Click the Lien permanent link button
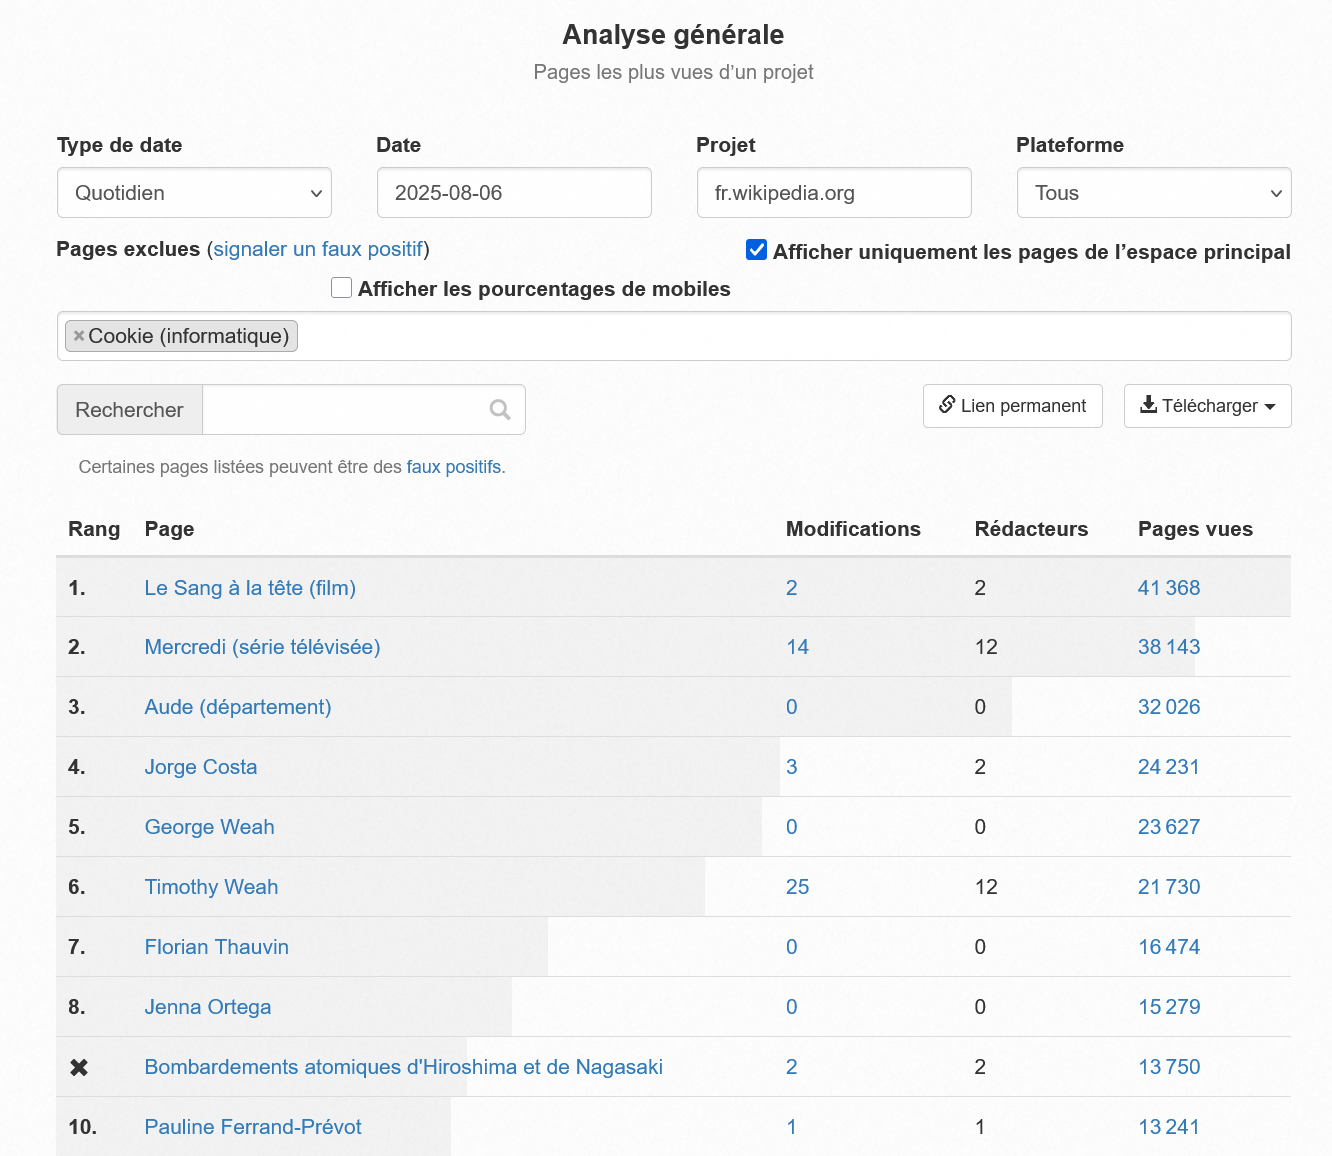The height and width of the screenshot is (1156, 1332). click(x=1012, y=406)
